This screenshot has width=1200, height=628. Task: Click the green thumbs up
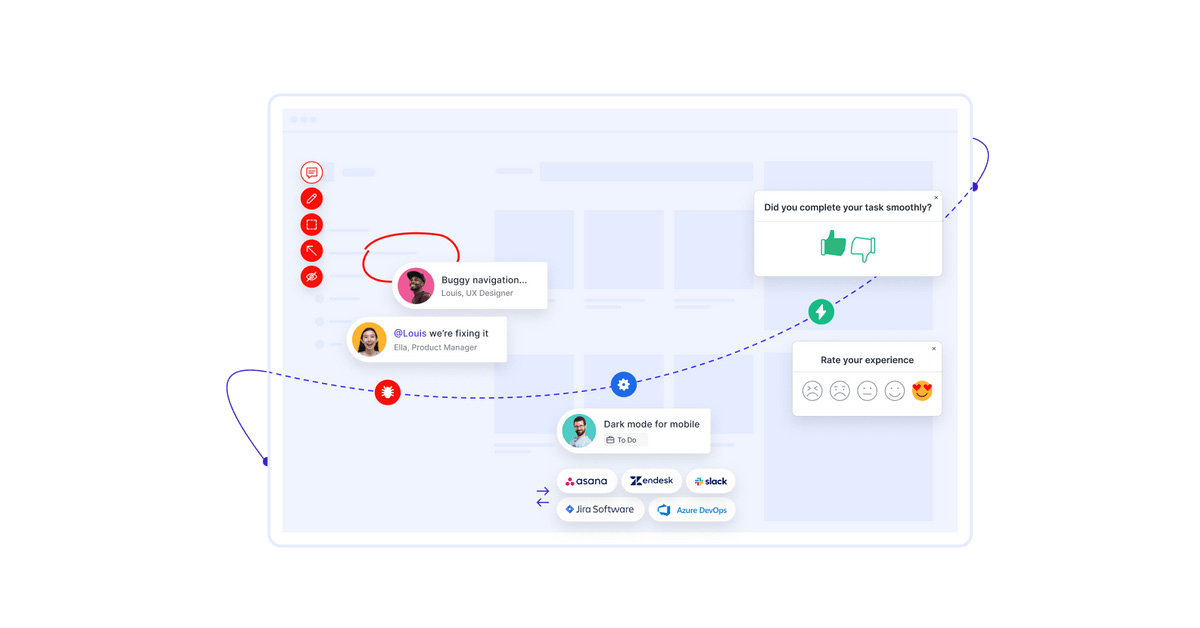click(833, 243)
